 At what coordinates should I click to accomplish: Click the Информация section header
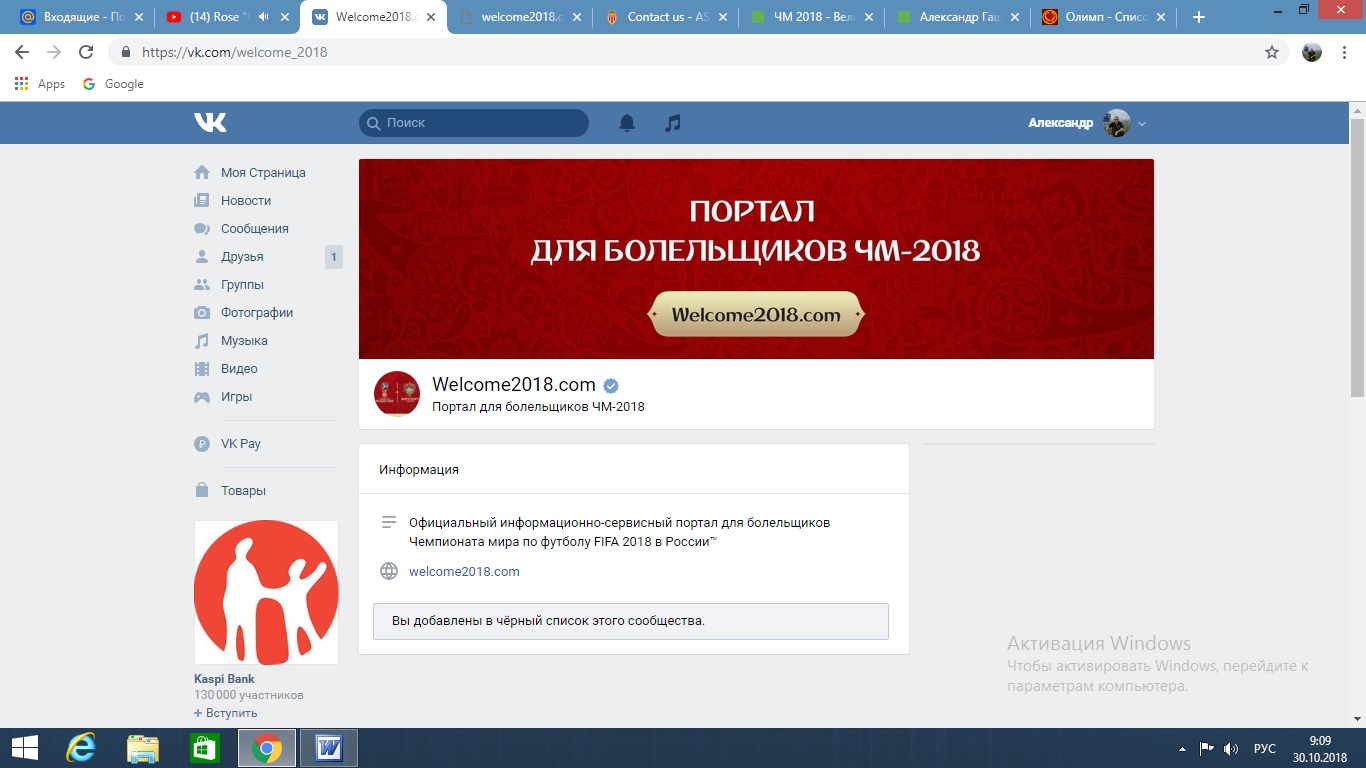(x=419, y=469)
